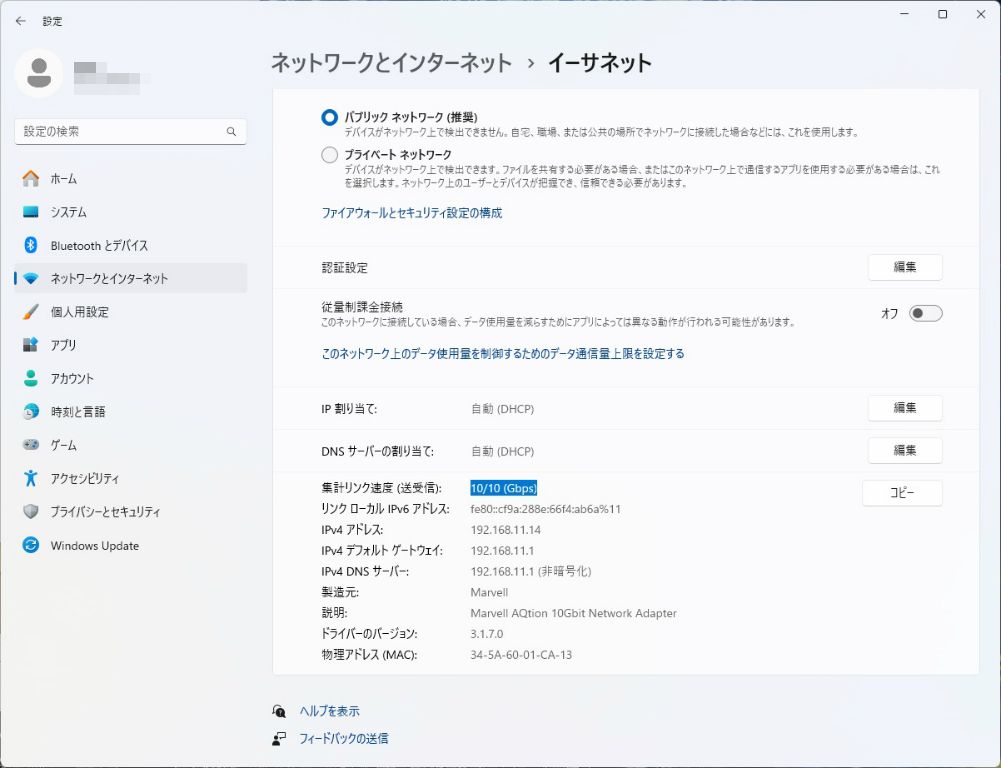
Task: Select パブリック ネットワーク radio button
Action: point(329,117)
